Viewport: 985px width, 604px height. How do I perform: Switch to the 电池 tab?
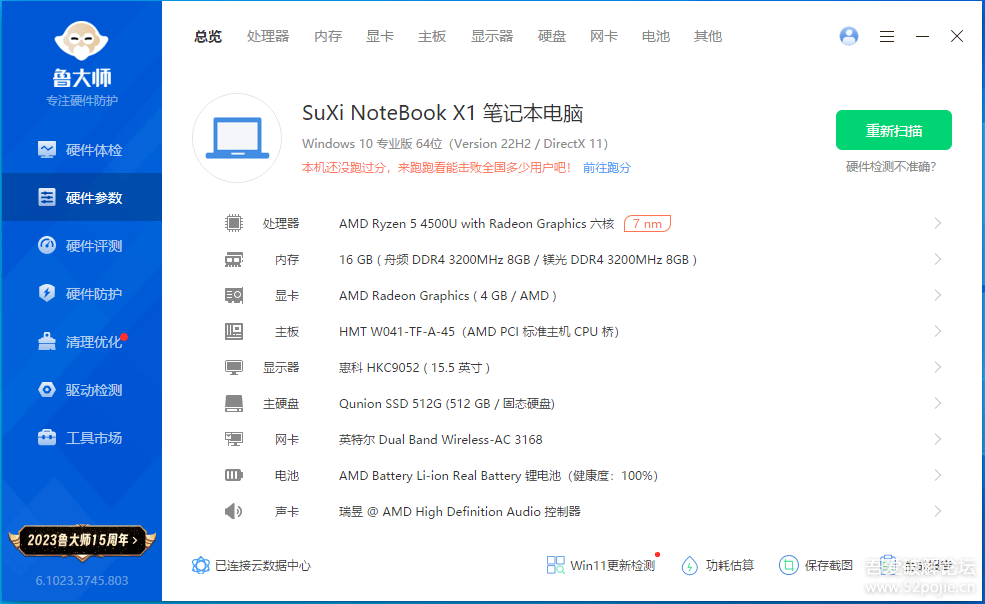pyautogui.click(x=656, y=36)
